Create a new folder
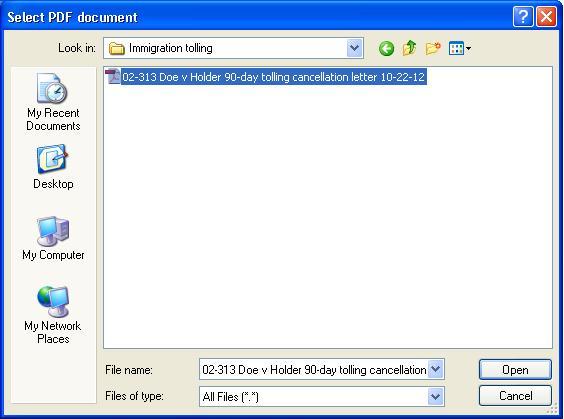This screenshot has width=564, height=419. pyautogui.click(x=433, y=48)
